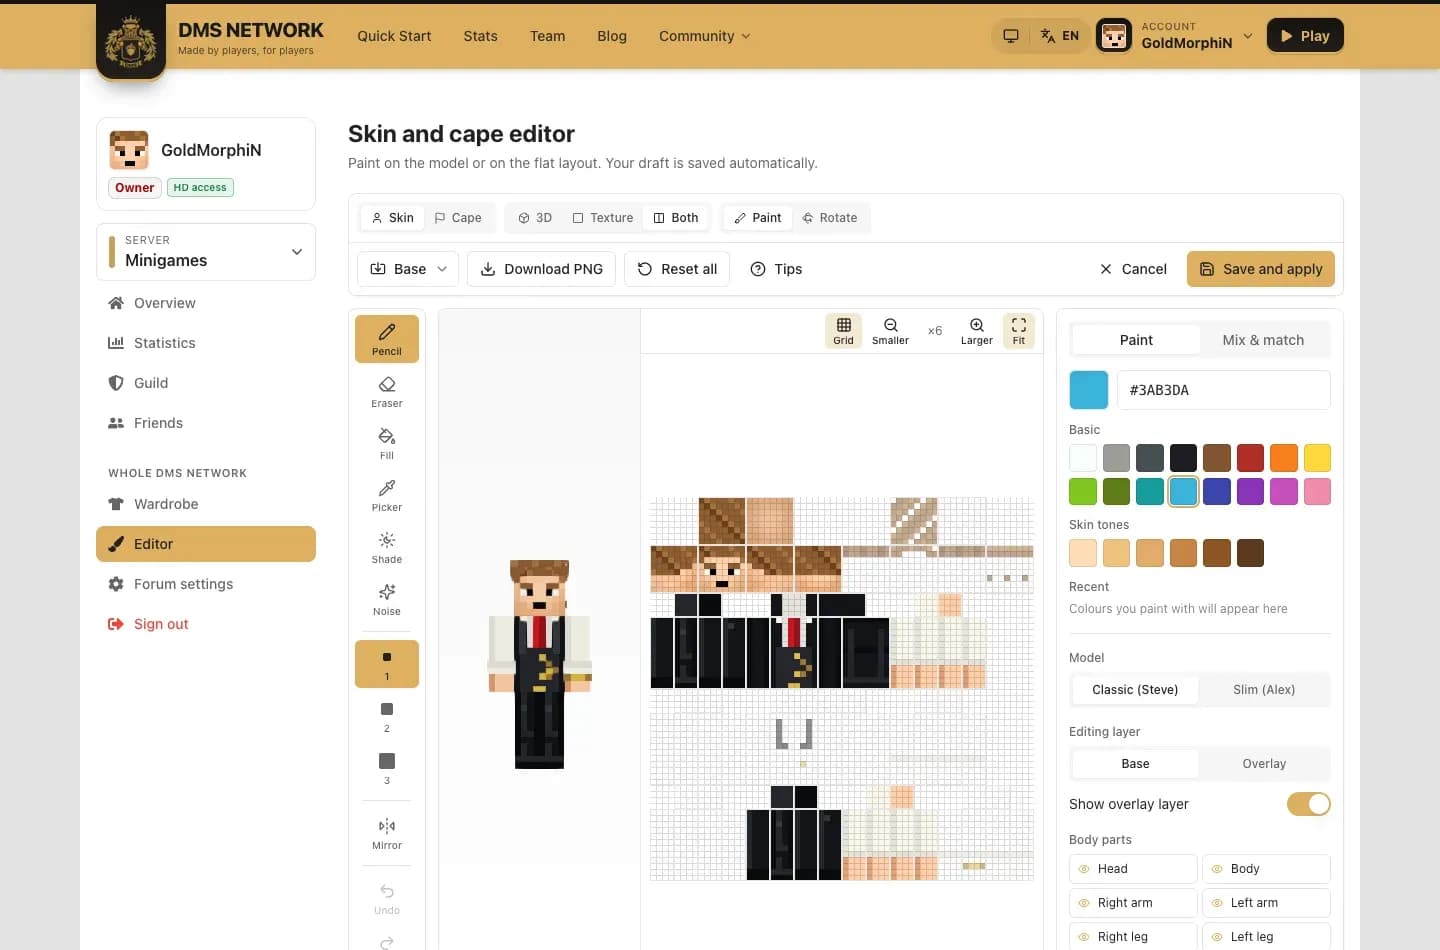Zoom out with Smaller button

point(890,331)
